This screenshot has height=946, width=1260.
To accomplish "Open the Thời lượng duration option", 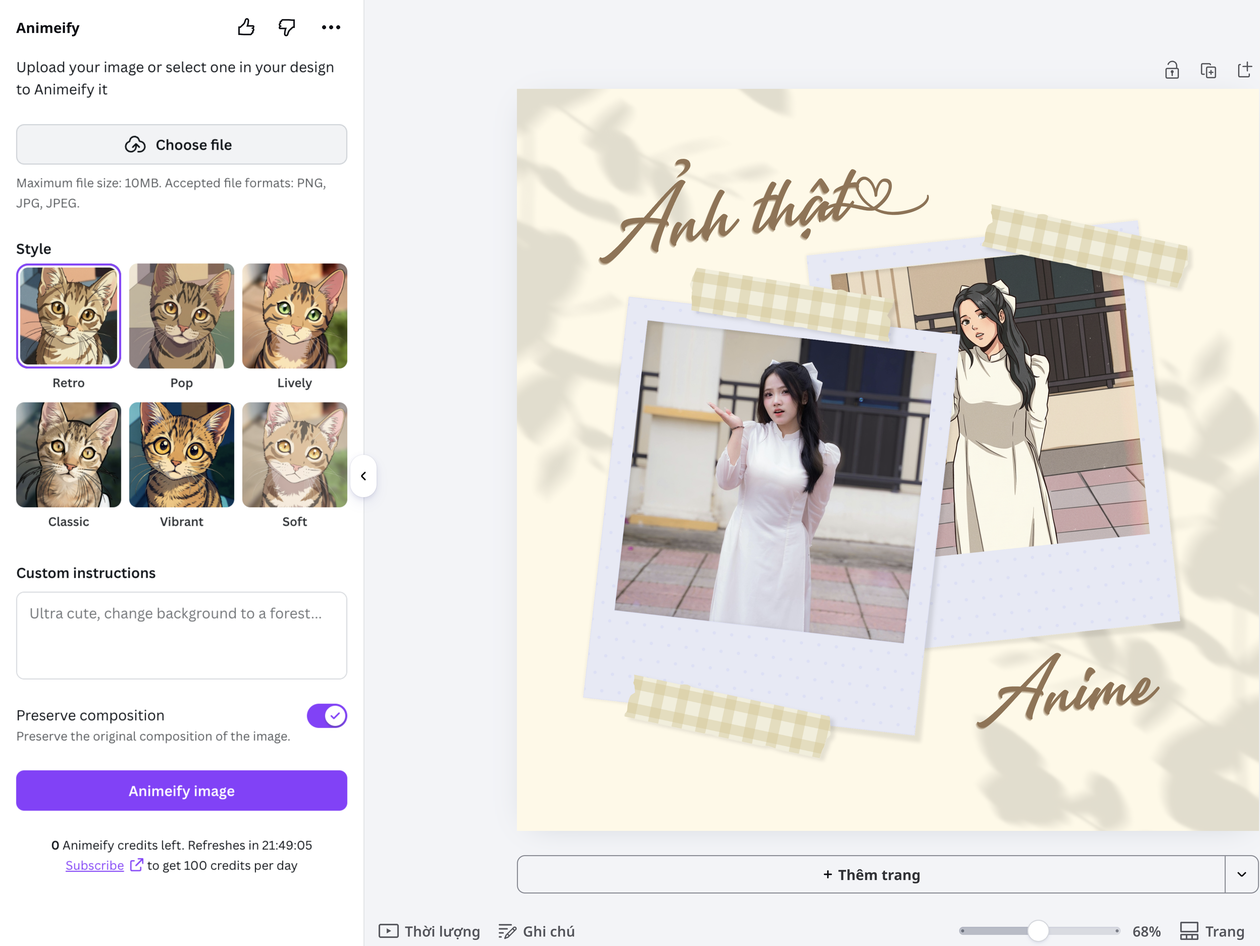I will (429, 931).
